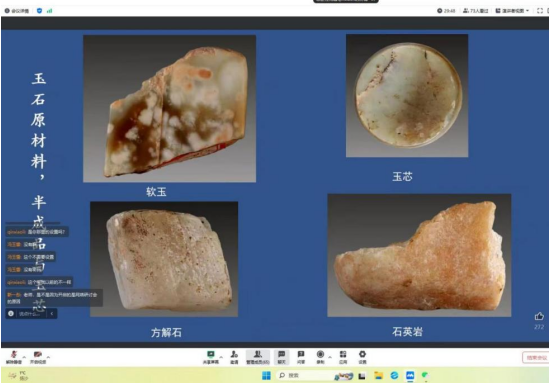The width and height of the screenshot is (549, 383).
Task: Open the Invite participants button
Action: click(x=234, y=357)
